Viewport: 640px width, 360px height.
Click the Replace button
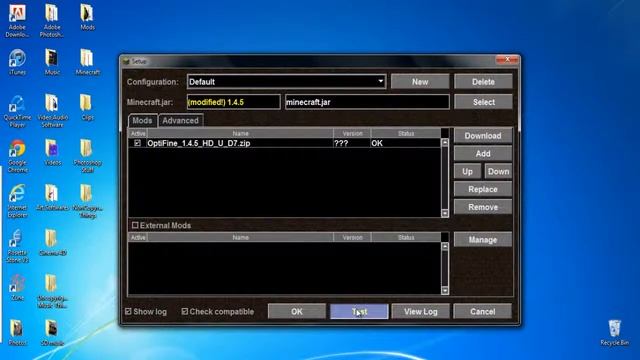click(483, 189)
